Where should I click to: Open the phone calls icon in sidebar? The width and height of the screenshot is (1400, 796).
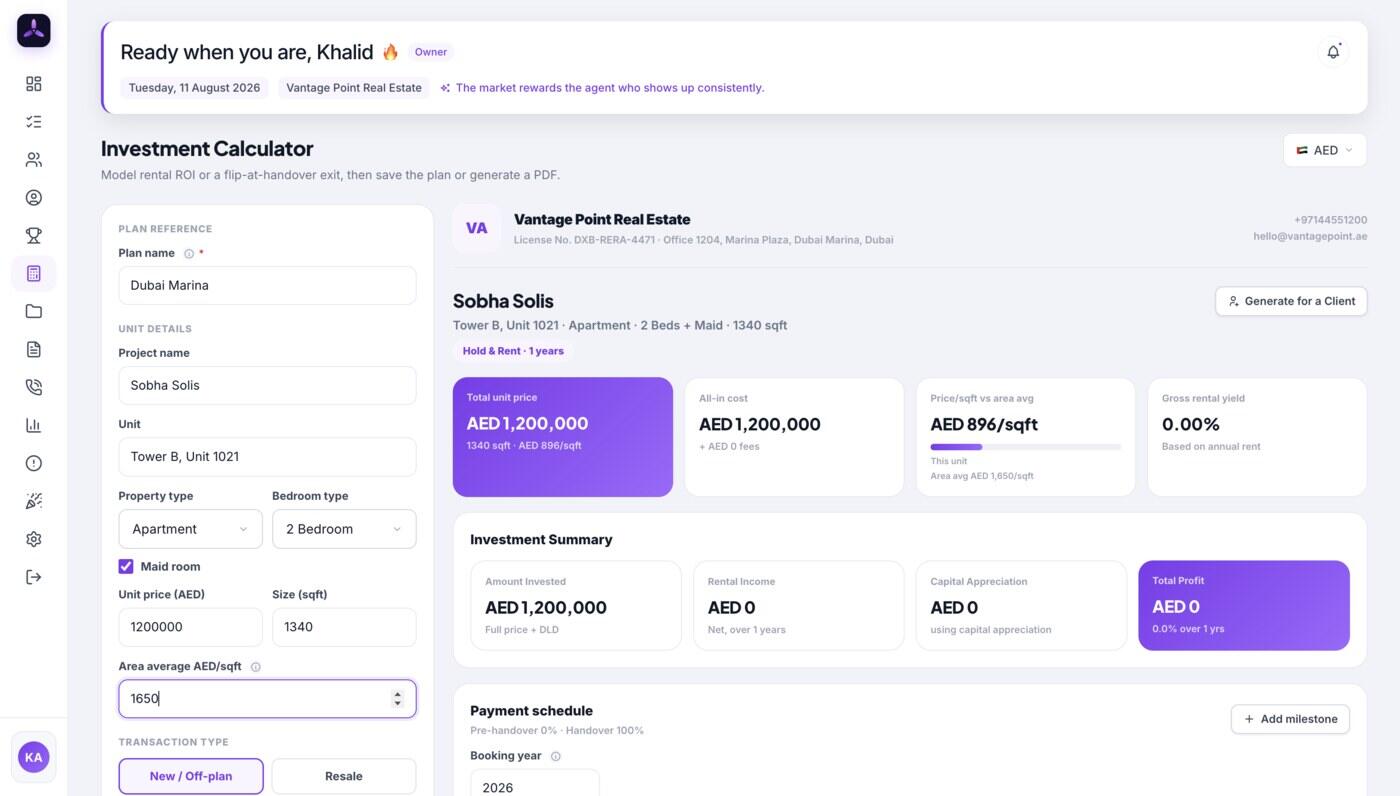tap(33, 387)
